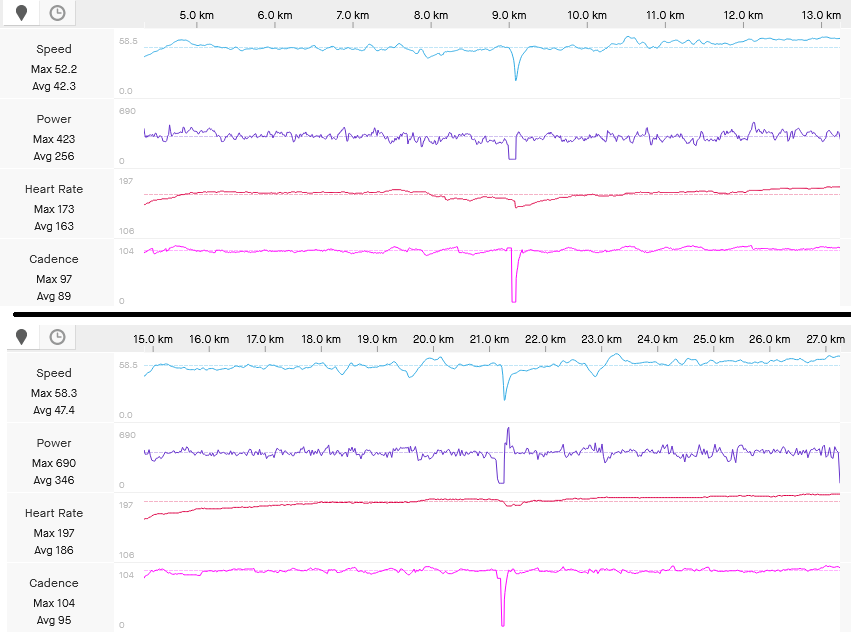Viewport: 851px width, 642px height.
Task: Click the Speed label in the top chart
Action: 54,49
